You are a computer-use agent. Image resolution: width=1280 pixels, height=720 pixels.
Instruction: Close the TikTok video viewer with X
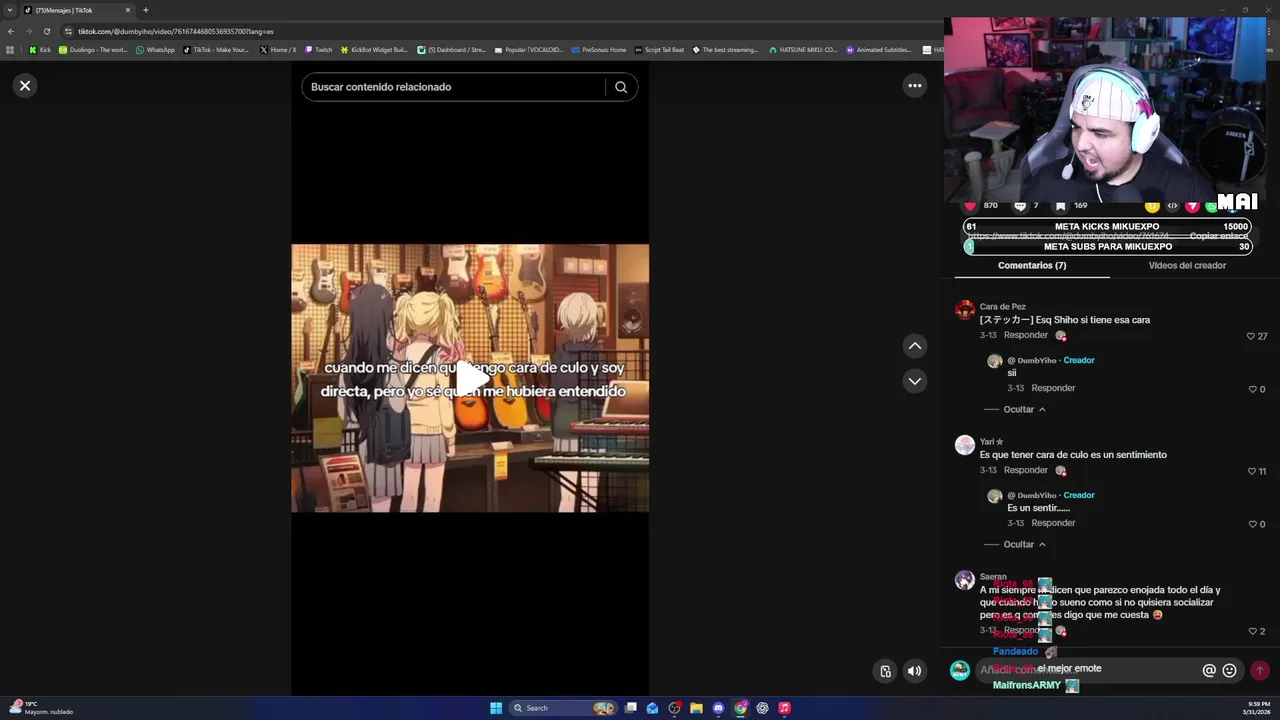point(25,86)
